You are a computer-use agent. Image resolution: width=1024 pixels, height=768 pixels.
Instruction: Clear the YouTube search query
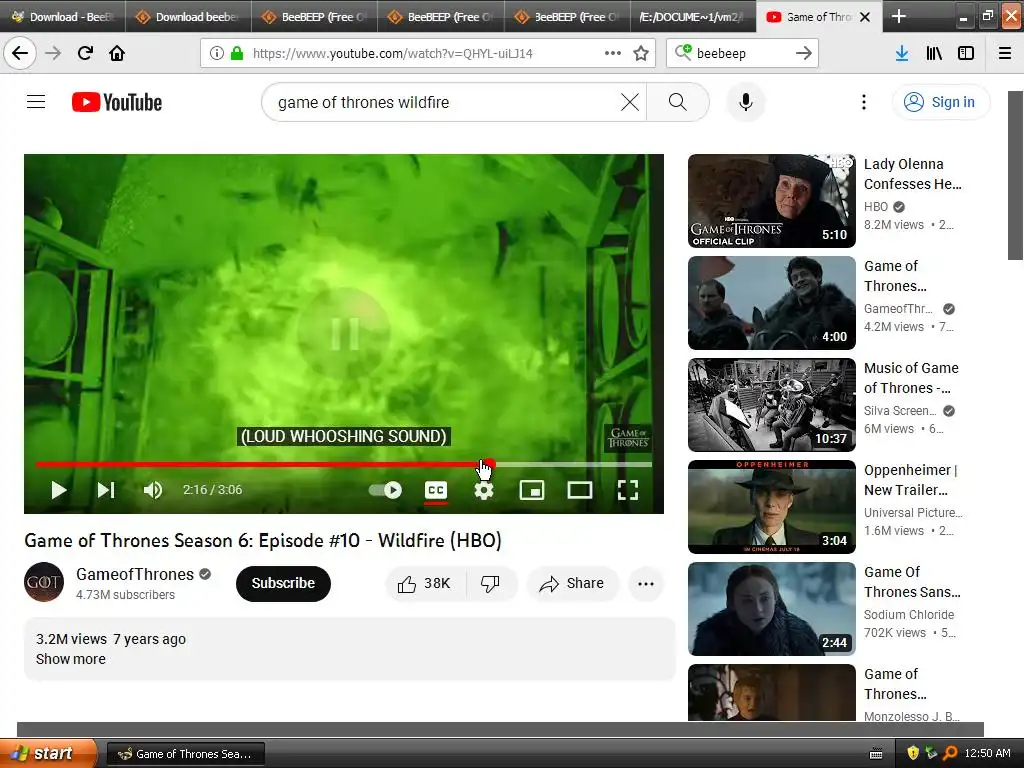pyautogui.click(x=630, y=102)
